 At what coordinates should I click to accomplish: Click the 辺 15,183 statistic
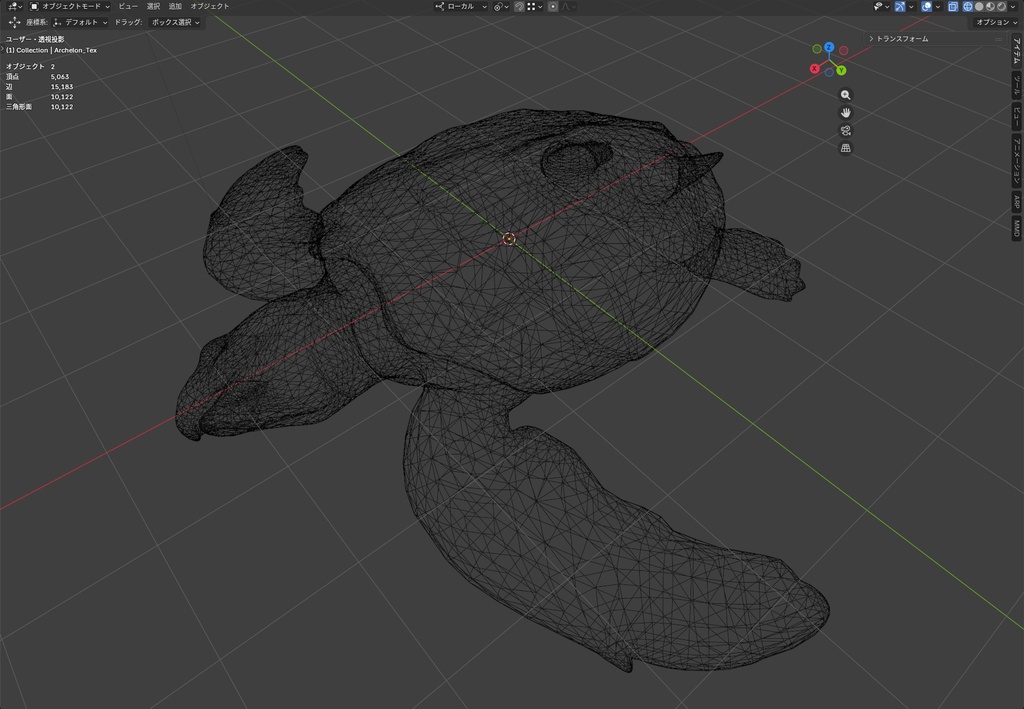click(39, 86)
